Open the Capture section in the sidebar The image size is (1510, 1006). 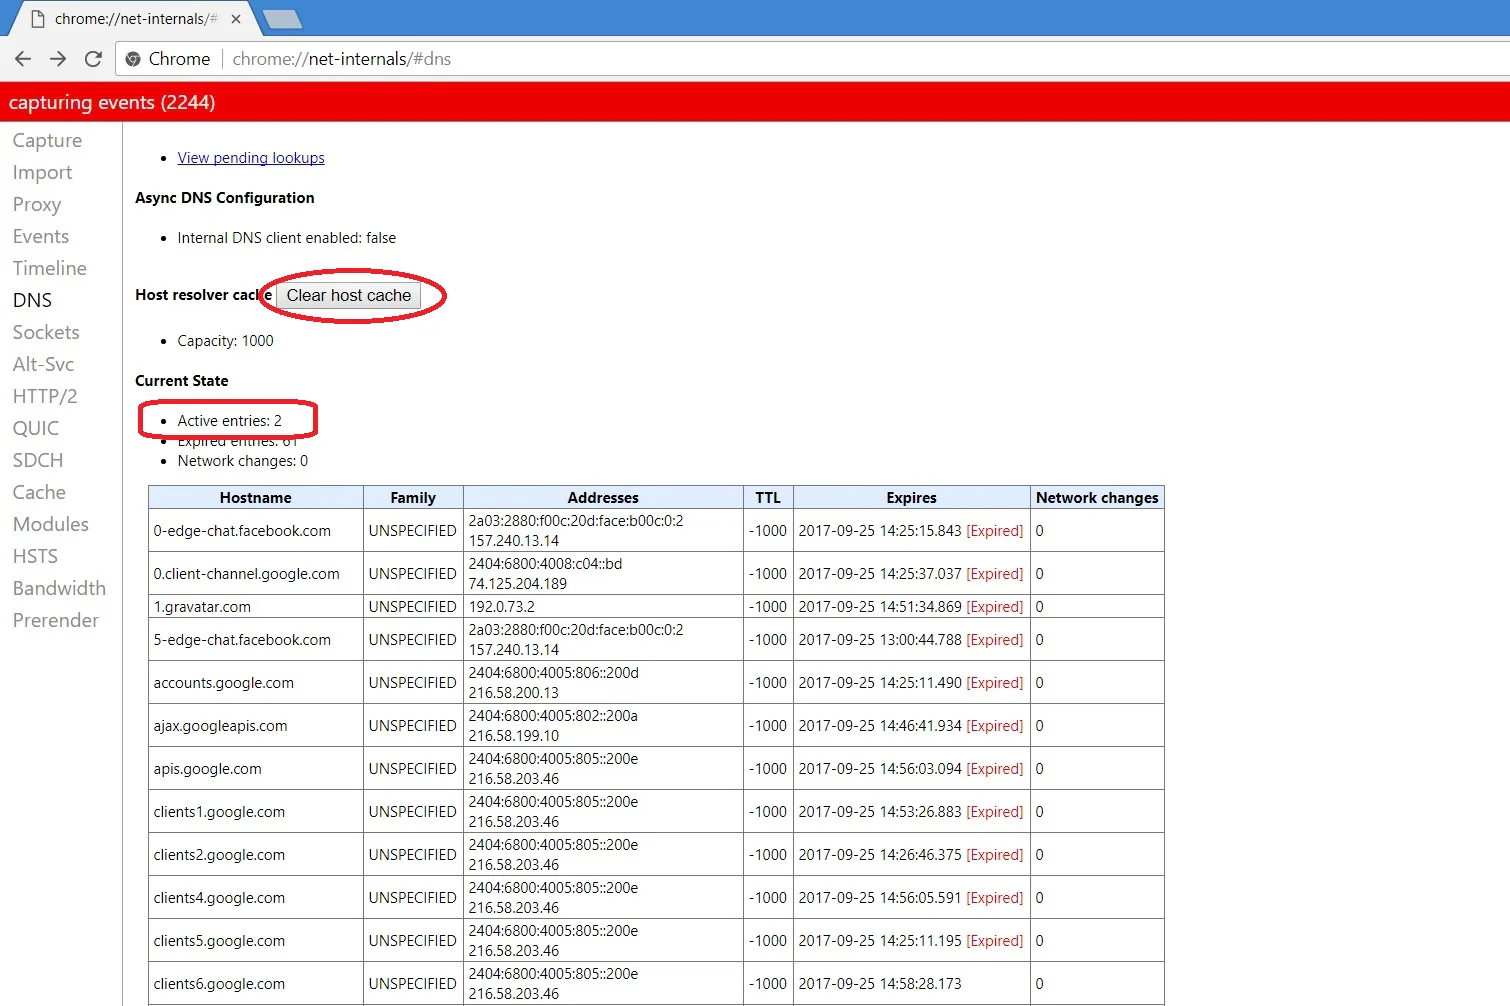pyautogui.click(x=47, y=140)
